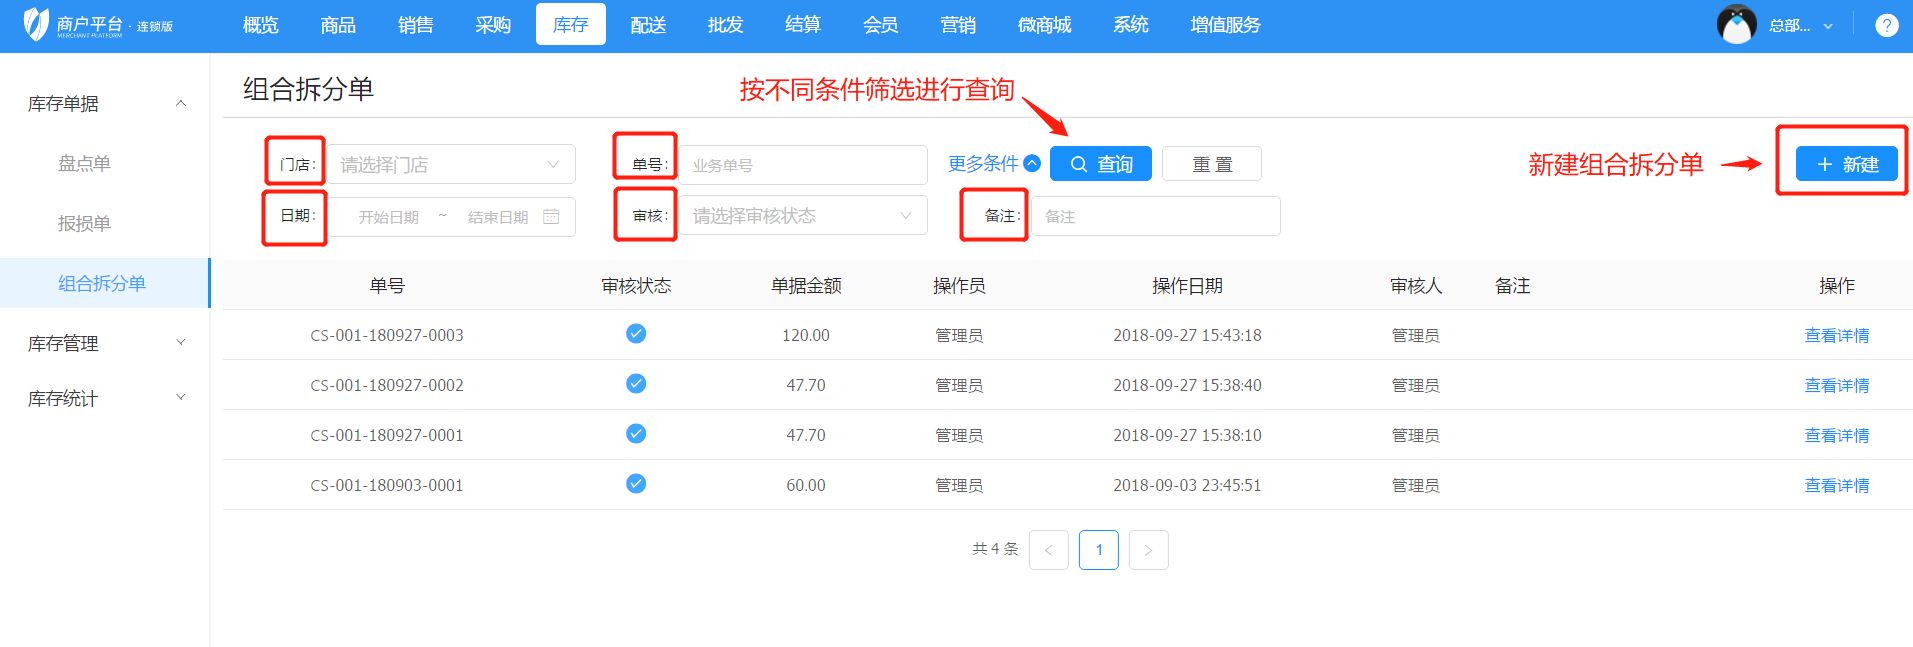Open the 请选择审核状态 audit status dropdown
The image size is (1913, 647).
[802, 216]
